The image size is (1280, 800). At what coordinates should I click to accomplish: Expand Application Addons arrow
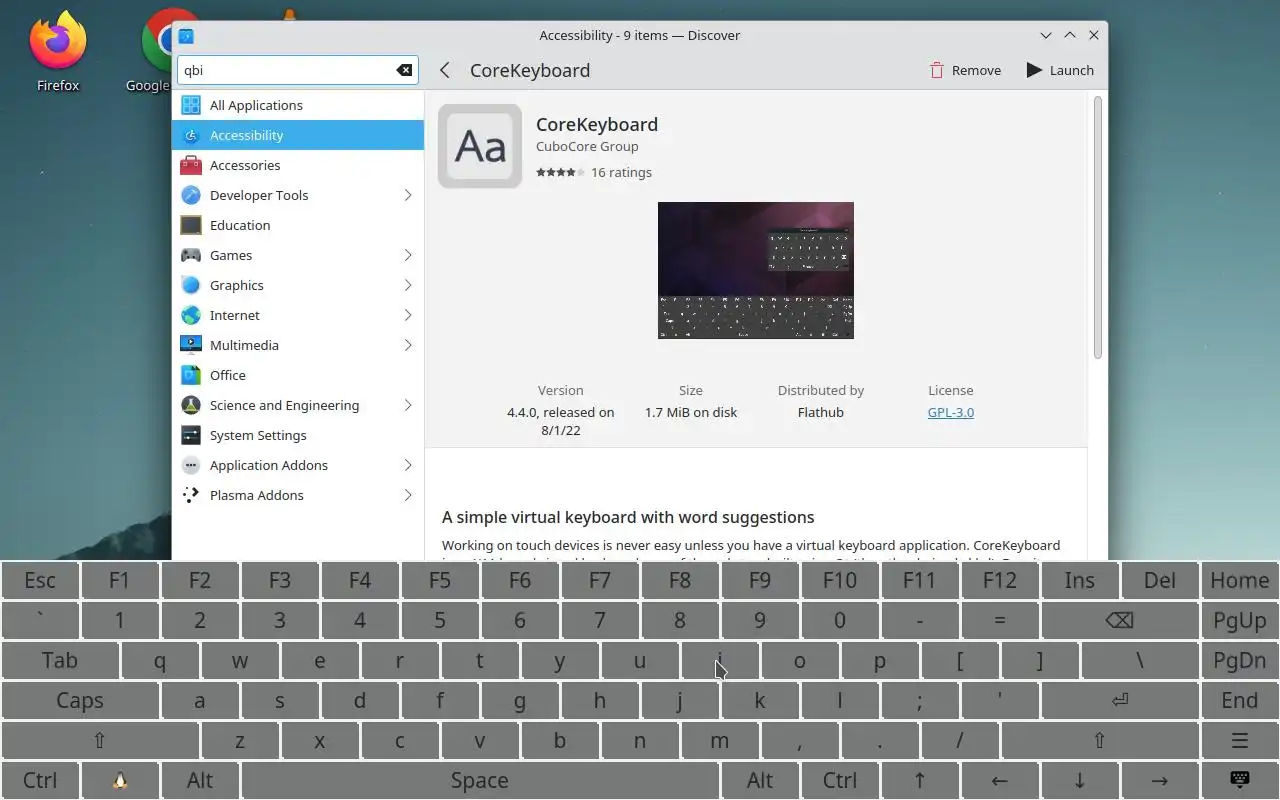[408, 465]
